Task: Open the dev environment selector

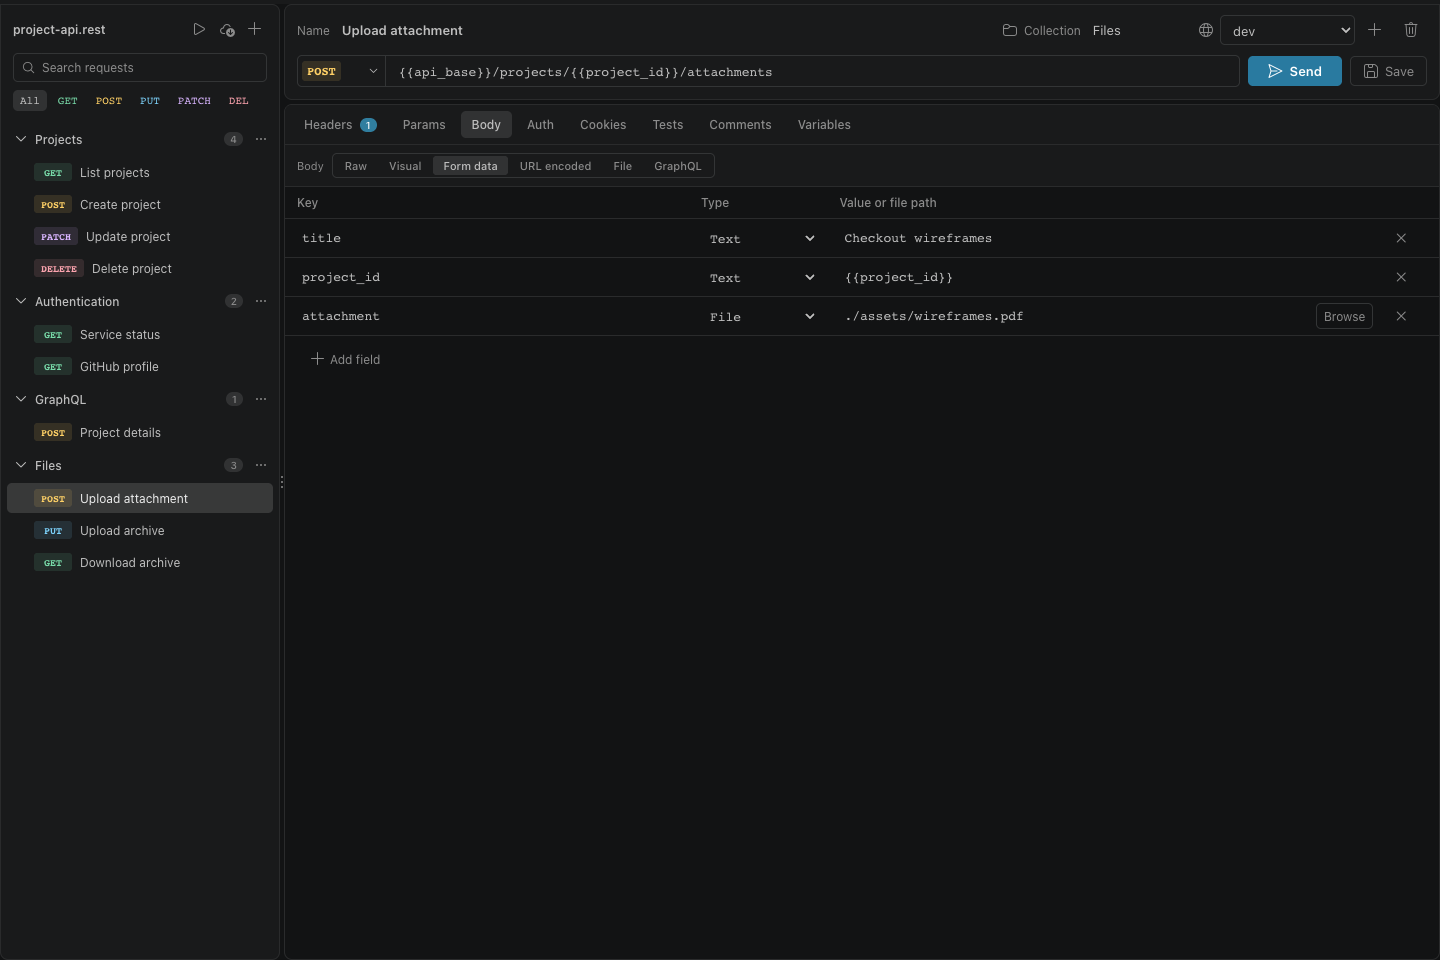Action: [x=1287, y=30]
